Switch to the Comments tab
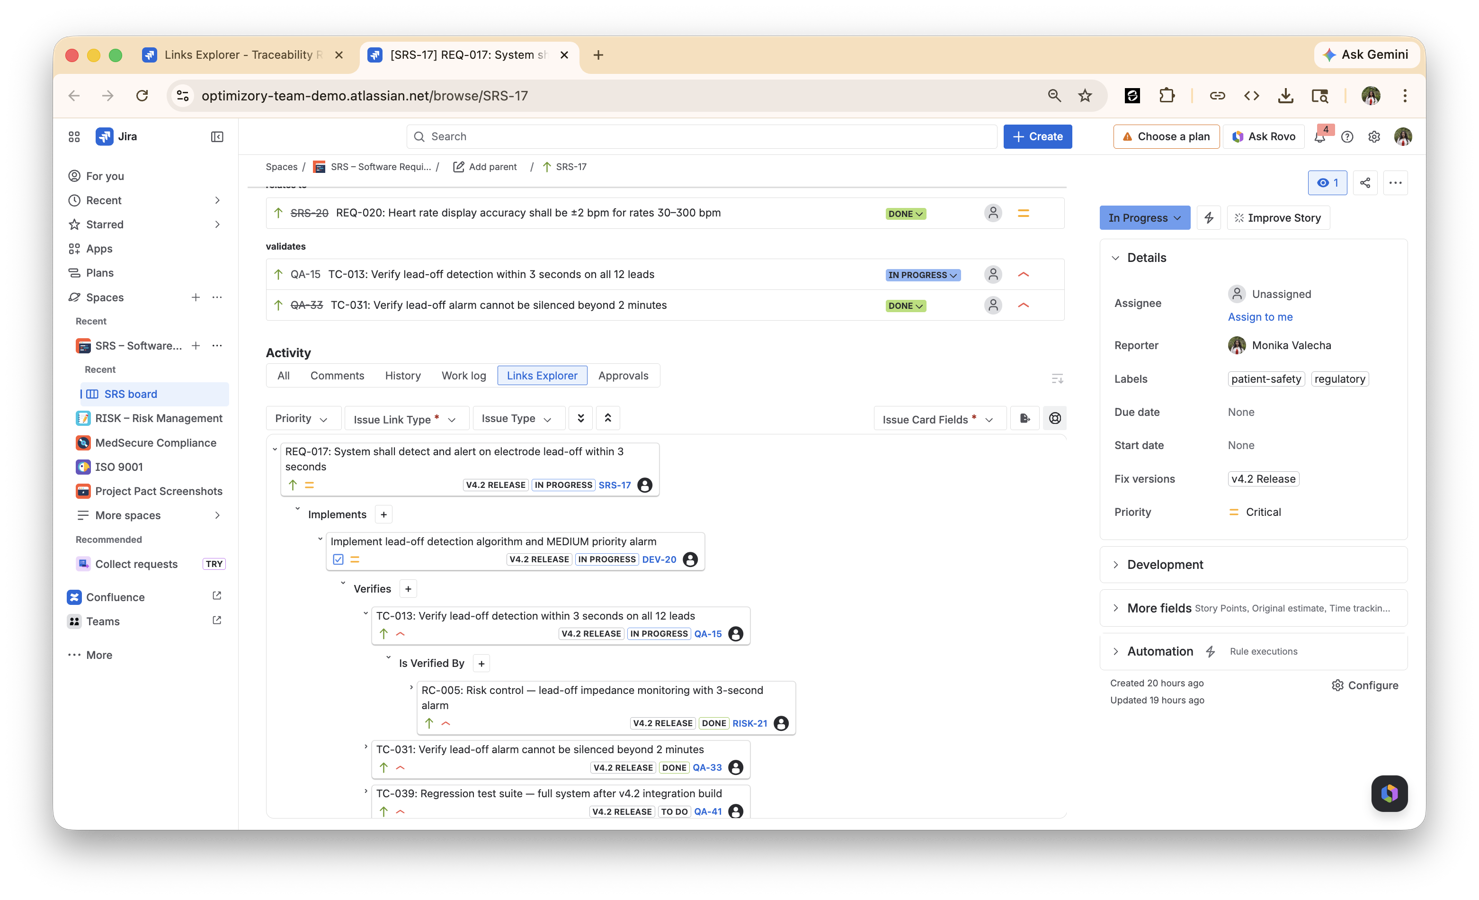 336,375
